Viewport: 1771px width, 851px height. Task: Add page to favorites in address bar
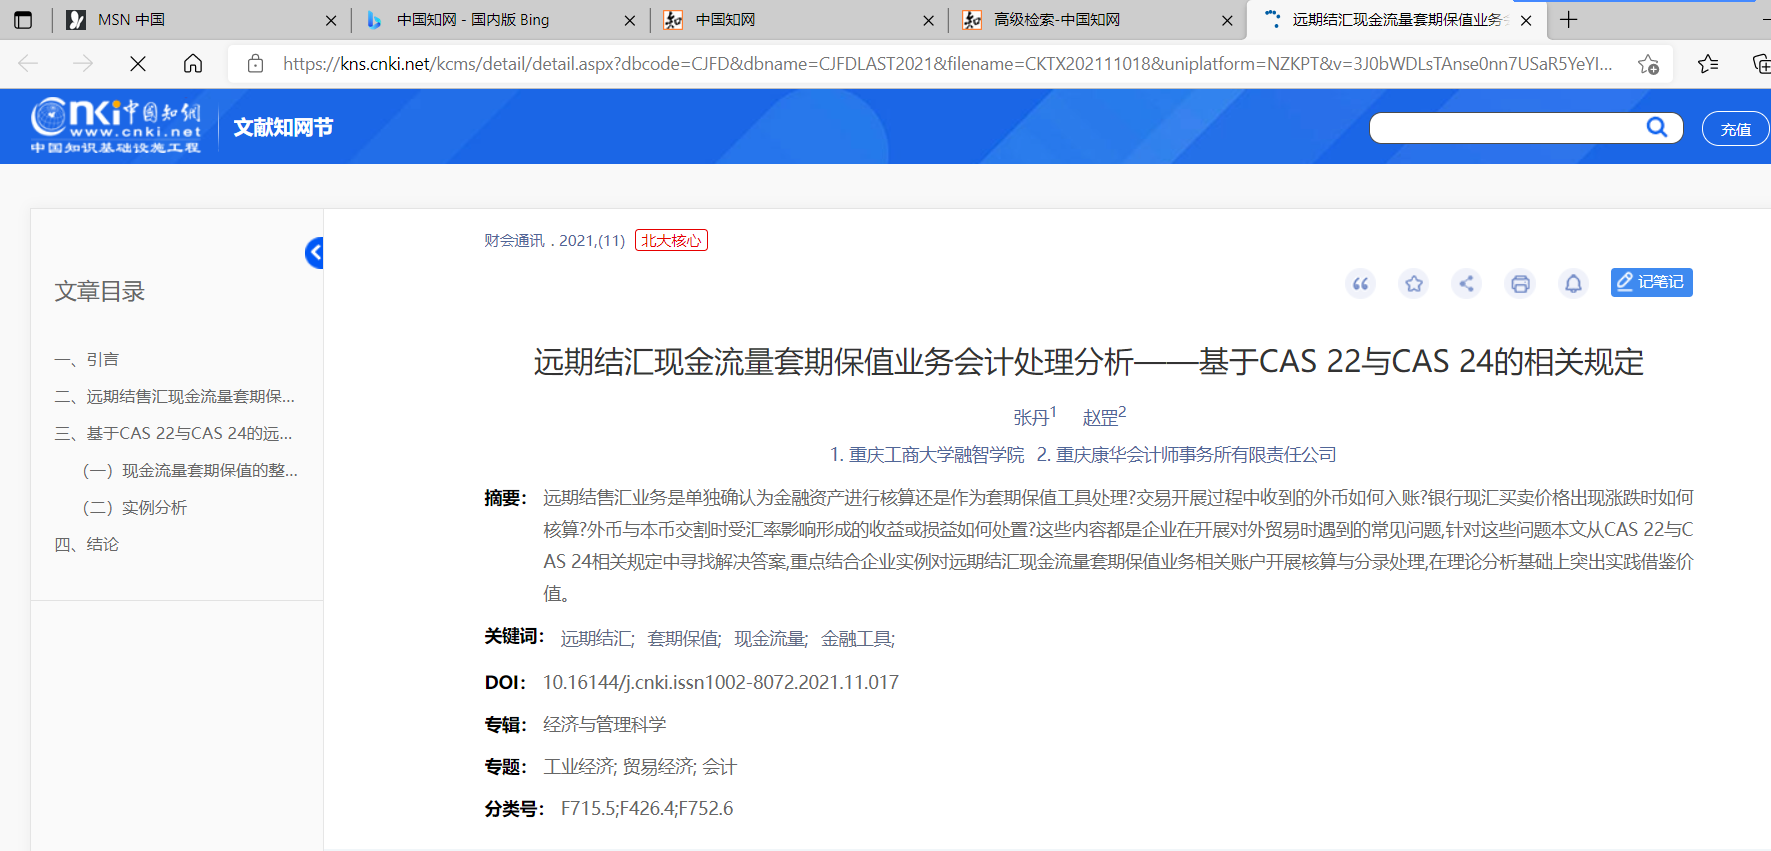1648,64
